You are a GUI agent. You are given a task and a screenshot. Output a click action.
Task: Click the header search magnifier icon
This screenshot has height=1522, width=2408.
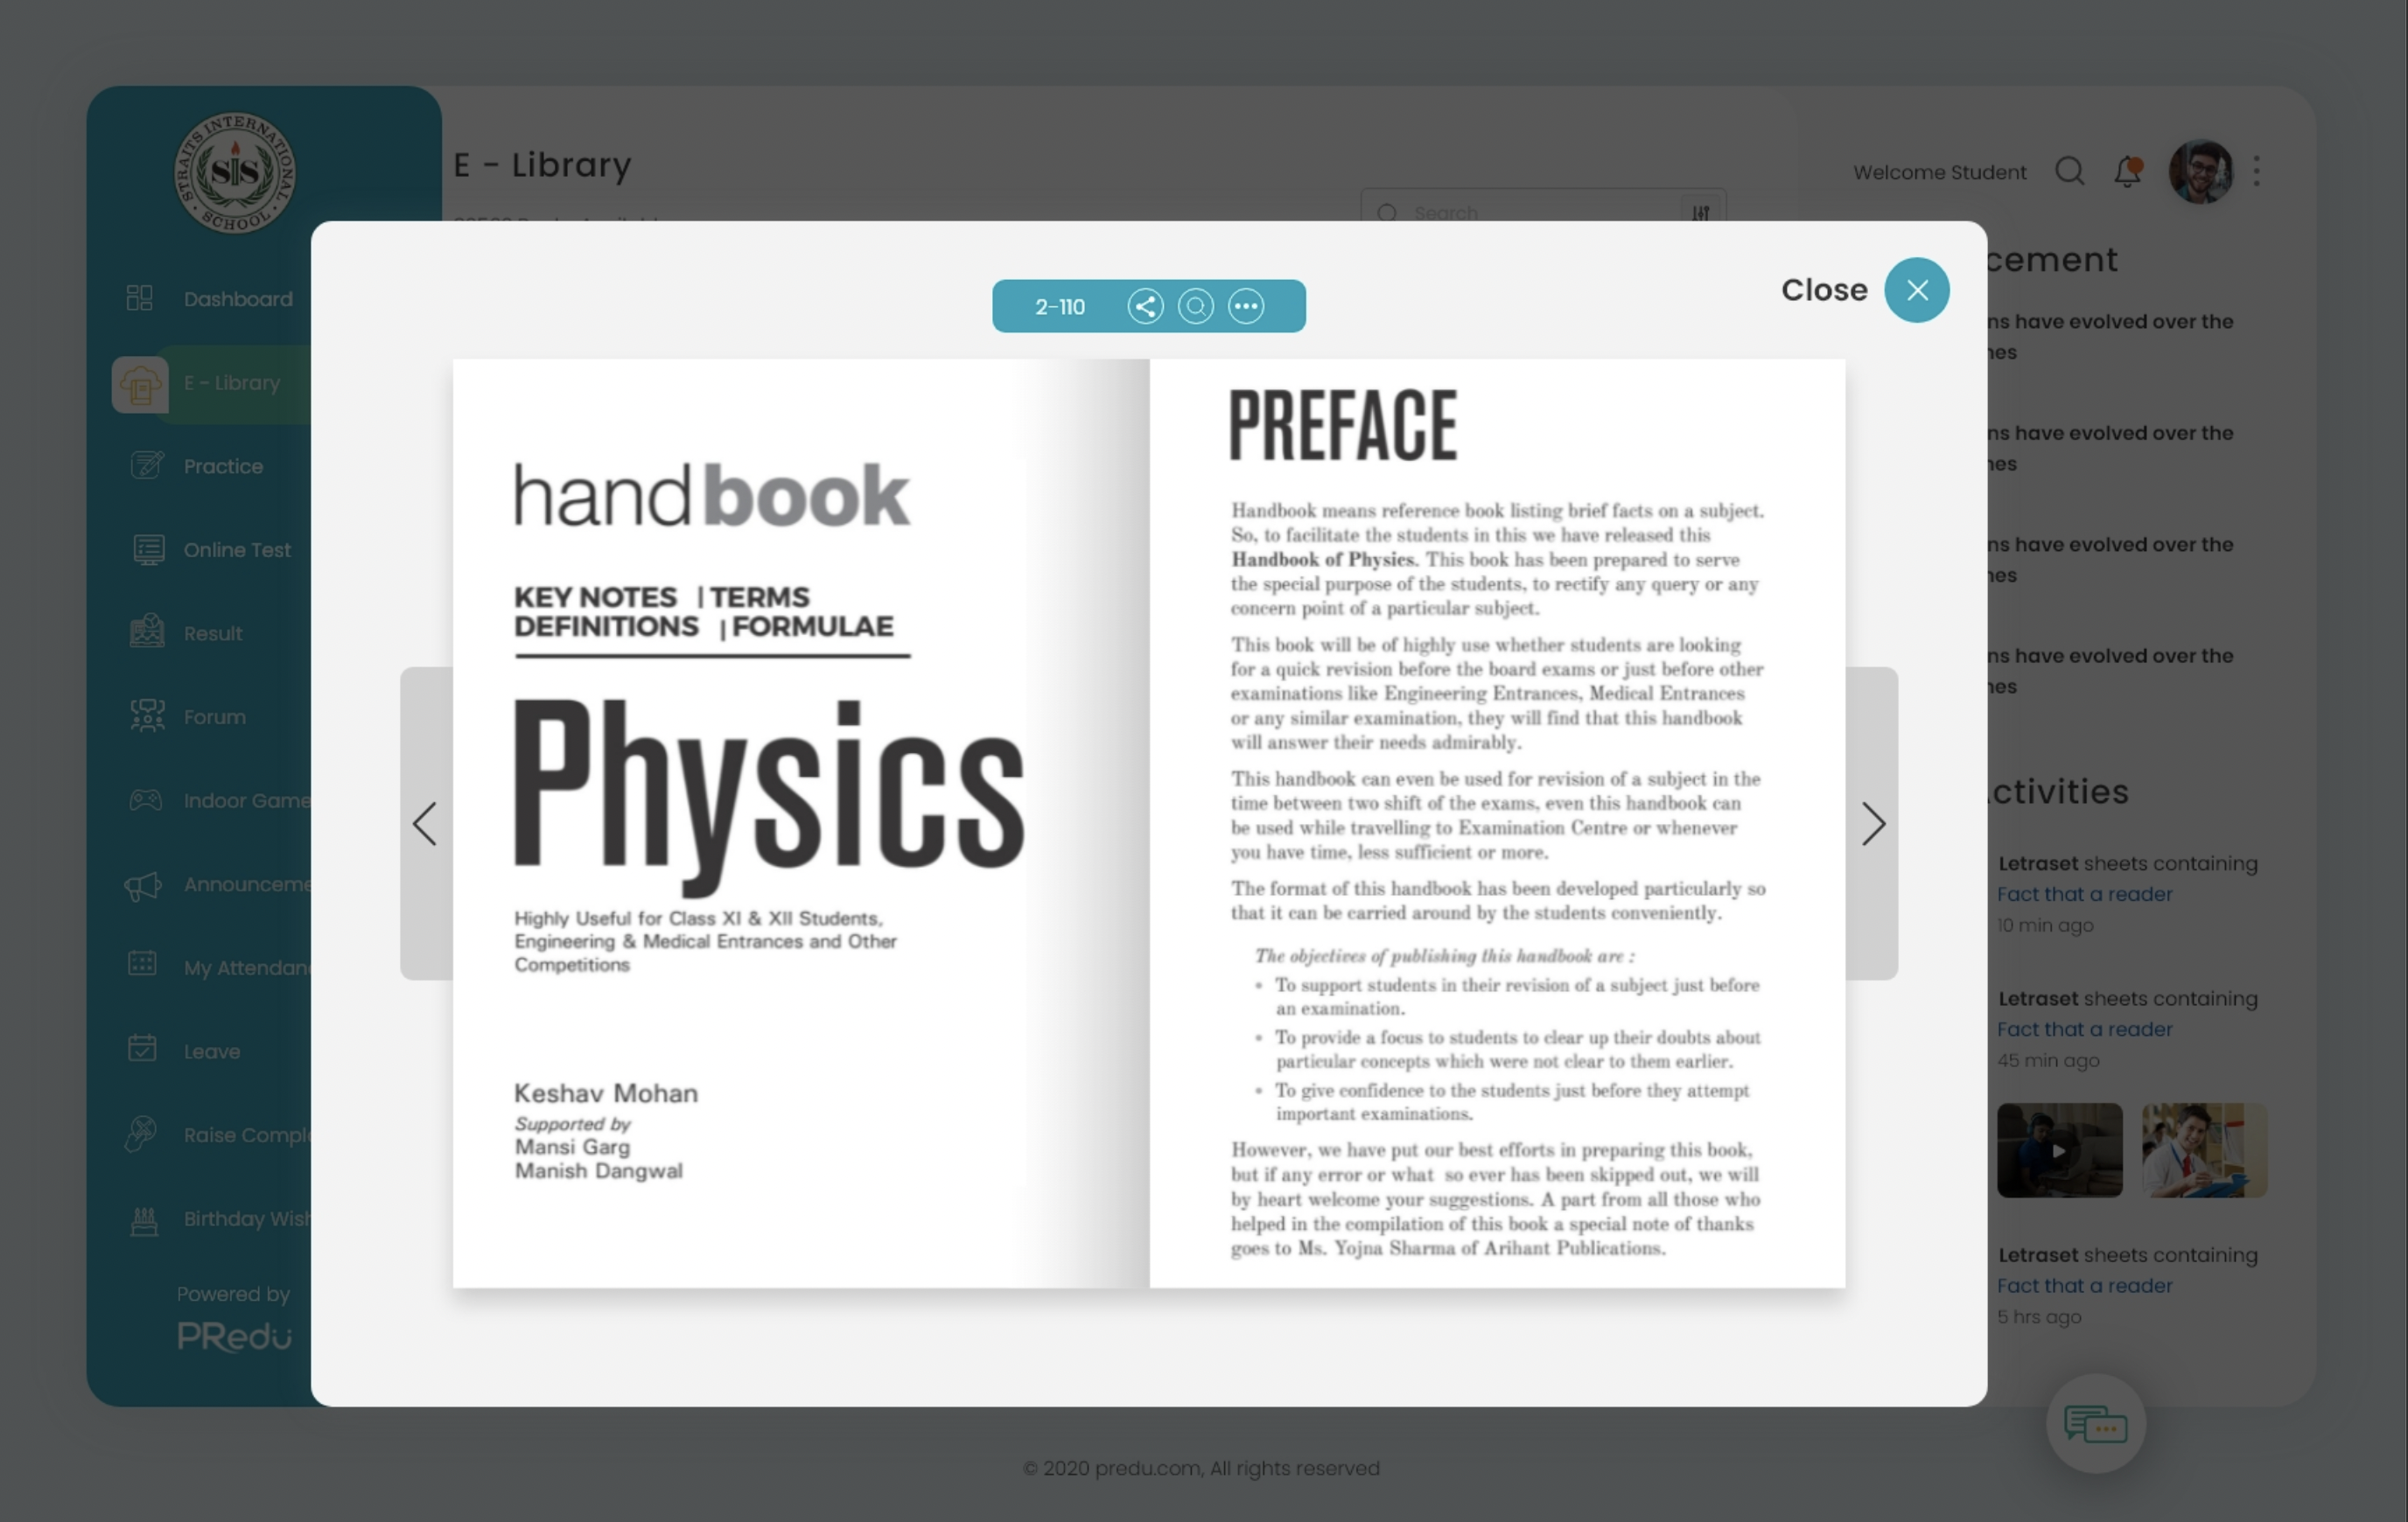pos(2069,172)
